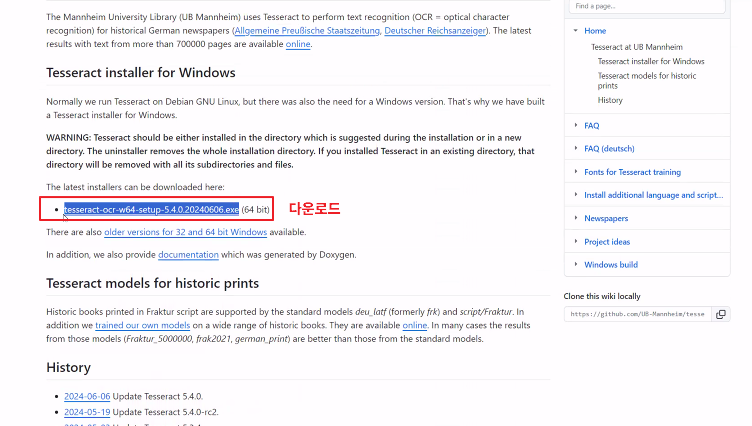Expand the Newspapers section arrow

click(576, 218)
